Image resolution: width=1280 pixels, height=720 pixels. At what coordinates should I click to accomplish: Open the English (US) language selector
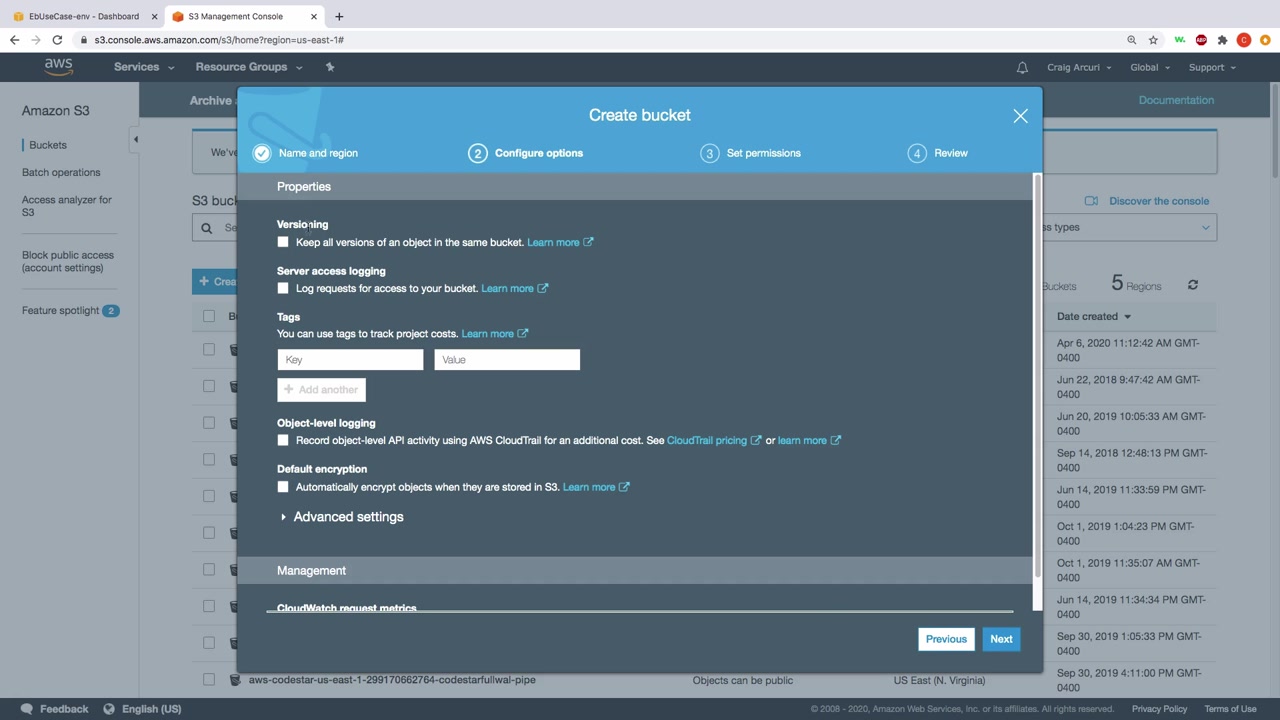pos(145,709)
